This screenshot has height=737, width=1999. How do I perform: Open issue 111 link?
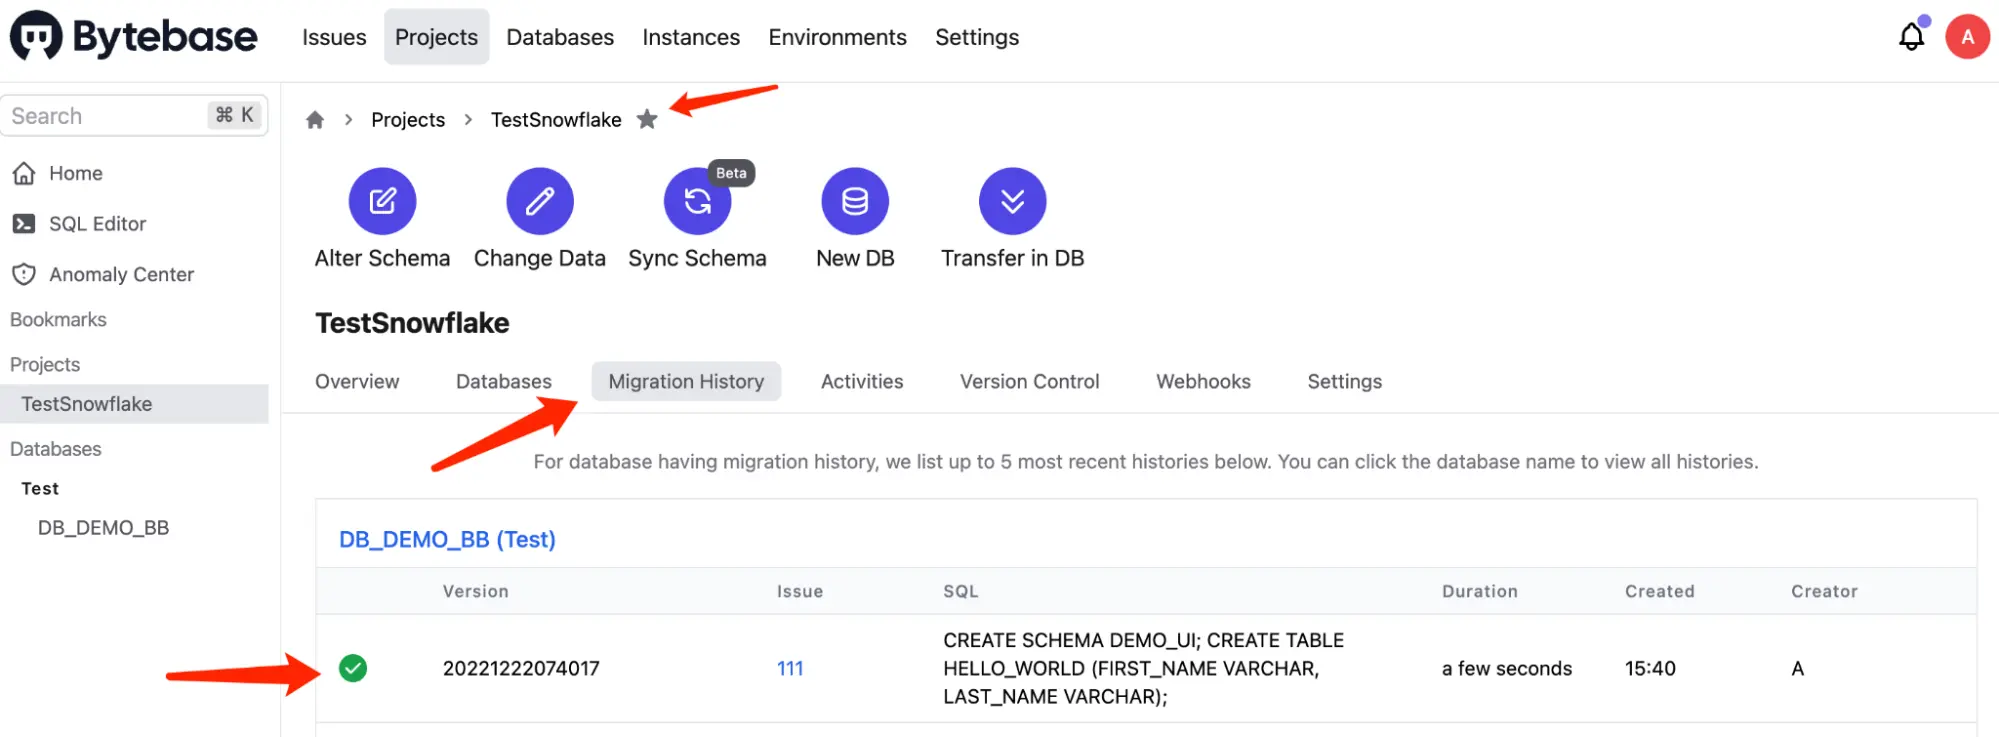790,668
